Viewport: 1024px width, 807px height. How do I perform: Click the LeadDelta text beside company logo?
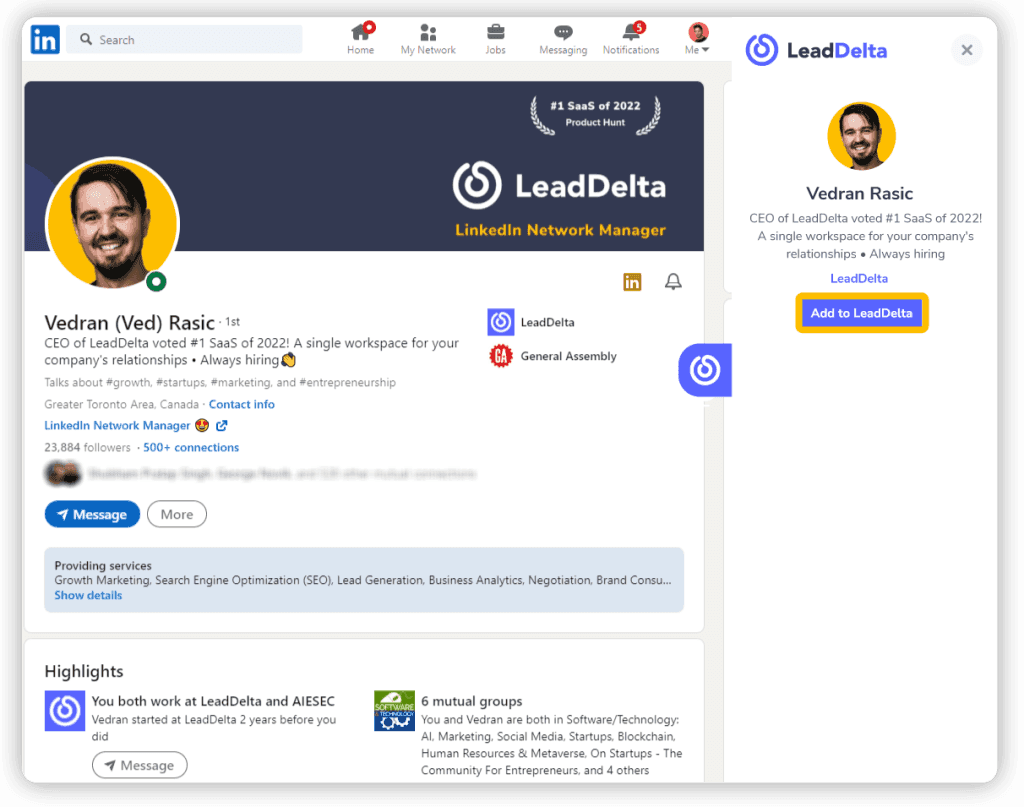pyautogui.click(x=547, y=322)
